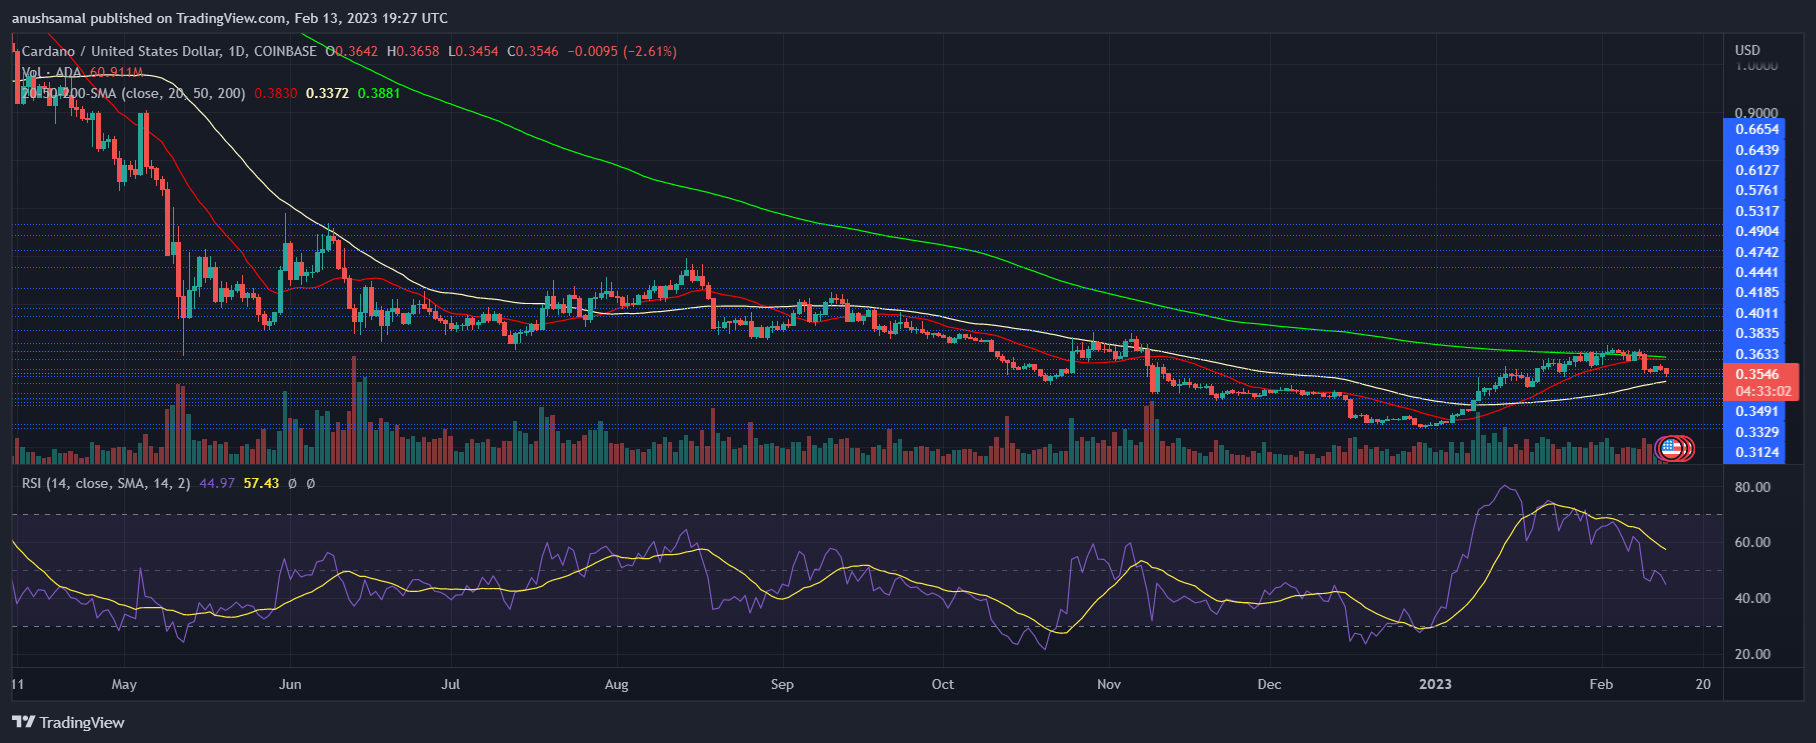Click the 0.3124 blue price level label
This screenshot has height=743, width=1816.
point(1756,452)
